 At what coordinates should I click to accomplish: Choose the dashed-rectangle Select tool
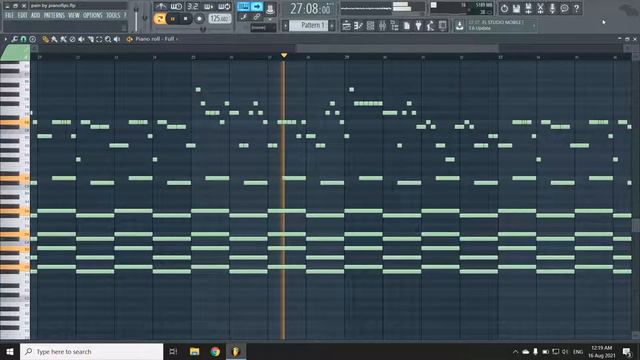[x=99, y=39]
